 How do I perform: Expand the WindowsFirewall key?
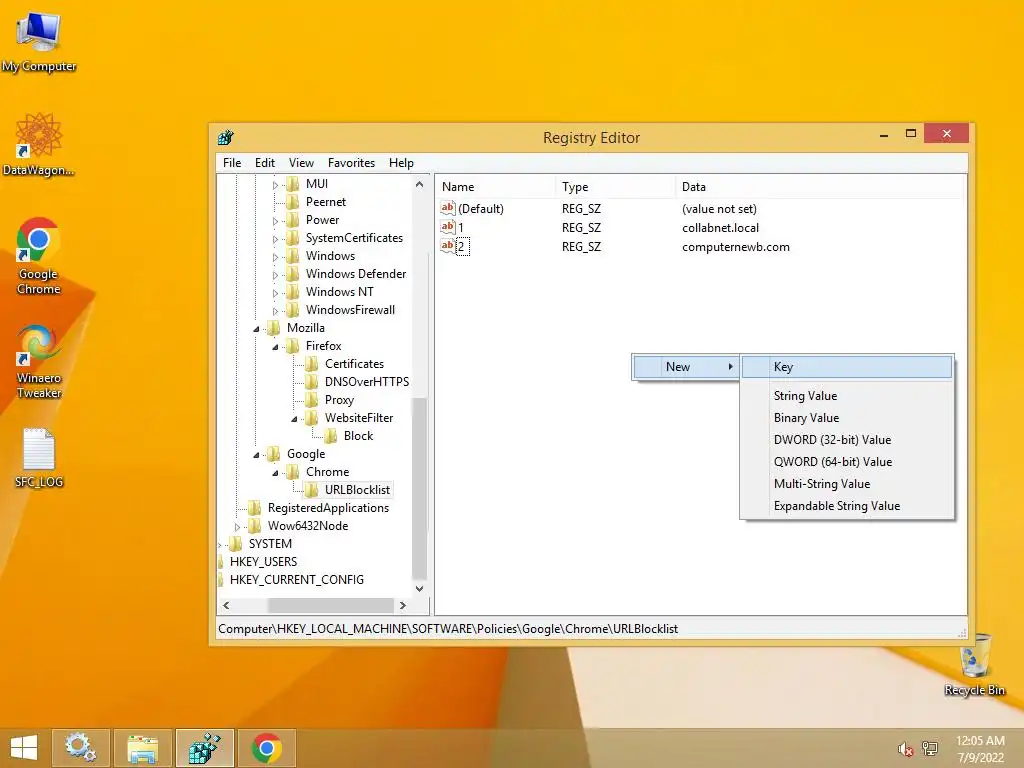pyautogui.click(x=276, y=311)
